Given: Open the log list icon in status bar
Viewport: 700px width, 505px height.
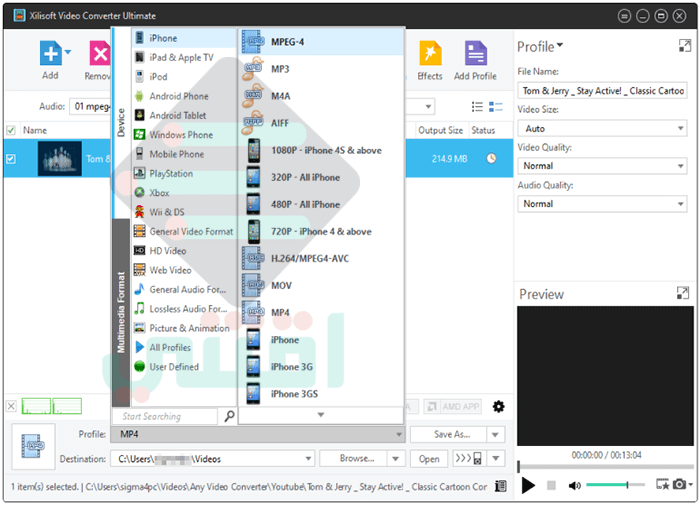Looking at the screenshot, I should pyautogui.click(x=501, y=486).
